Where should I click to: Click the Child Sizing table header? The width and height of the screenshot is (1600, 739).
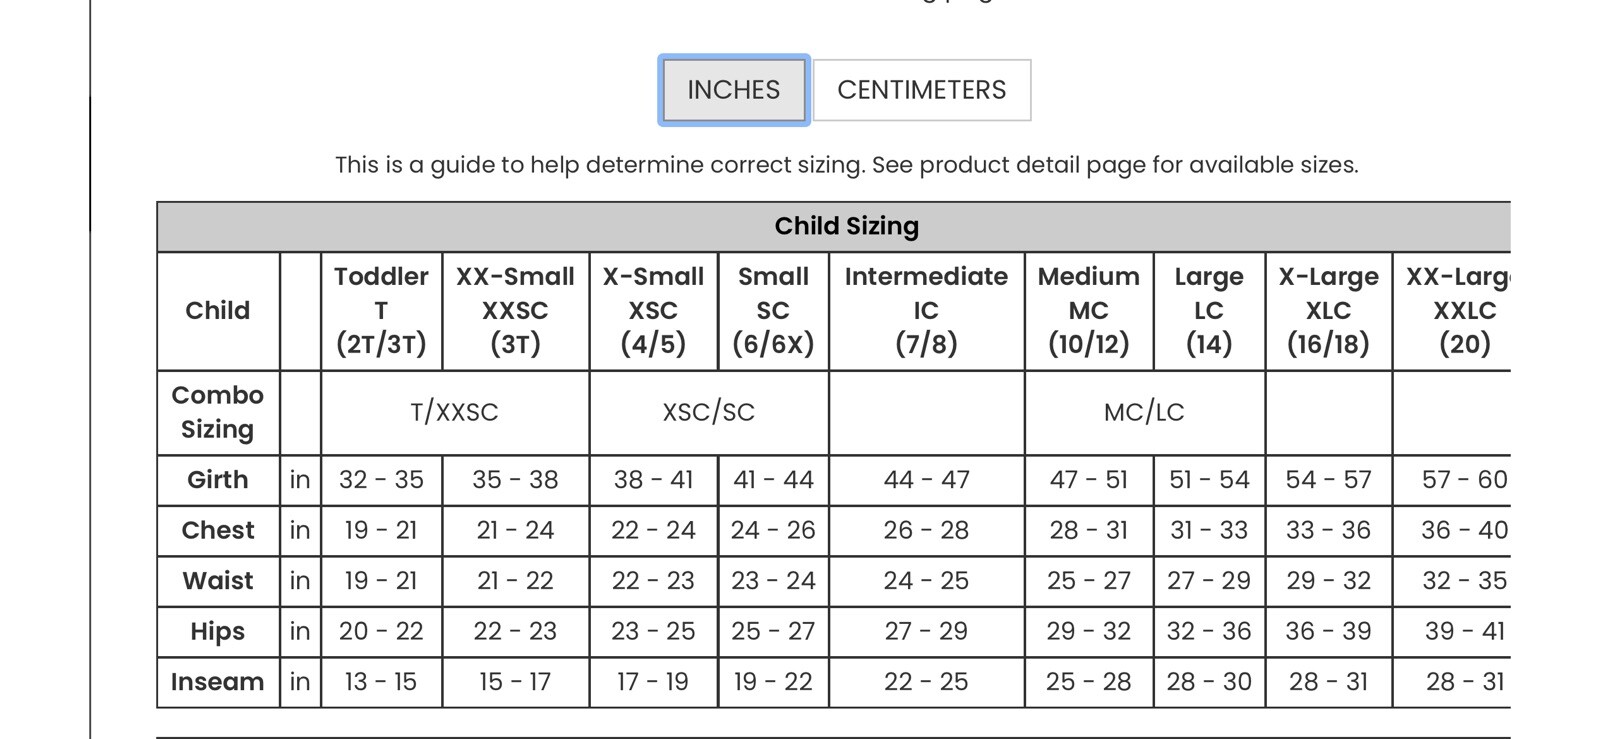coord(846,226)
